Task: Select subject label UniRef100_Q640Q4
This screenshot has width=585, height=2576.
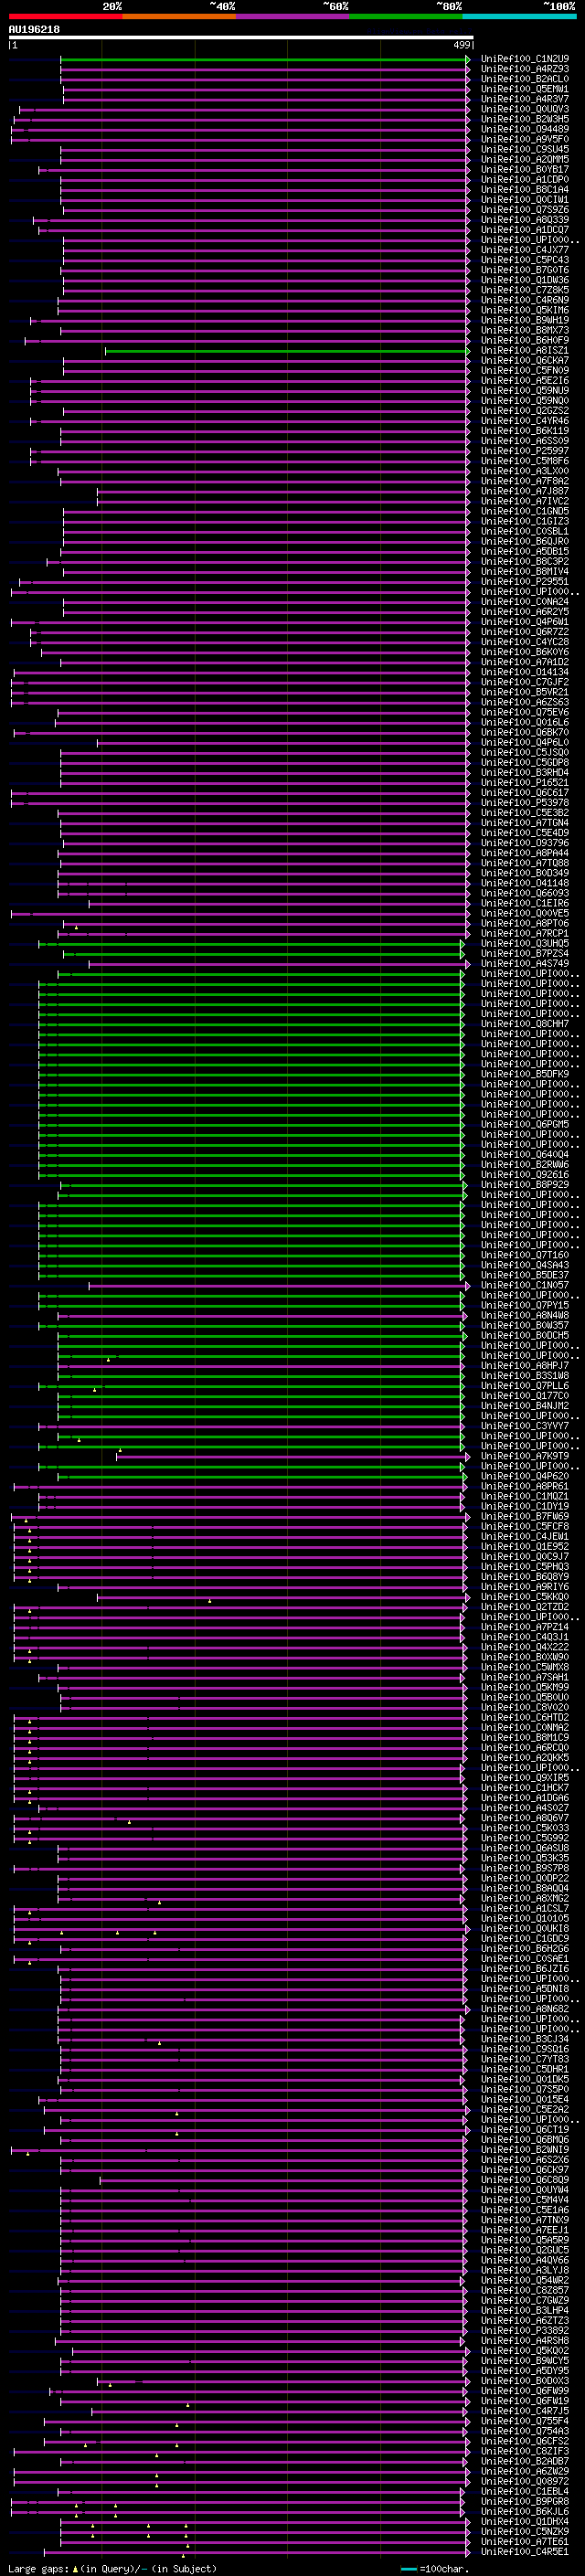Action: pos(525,1154)
